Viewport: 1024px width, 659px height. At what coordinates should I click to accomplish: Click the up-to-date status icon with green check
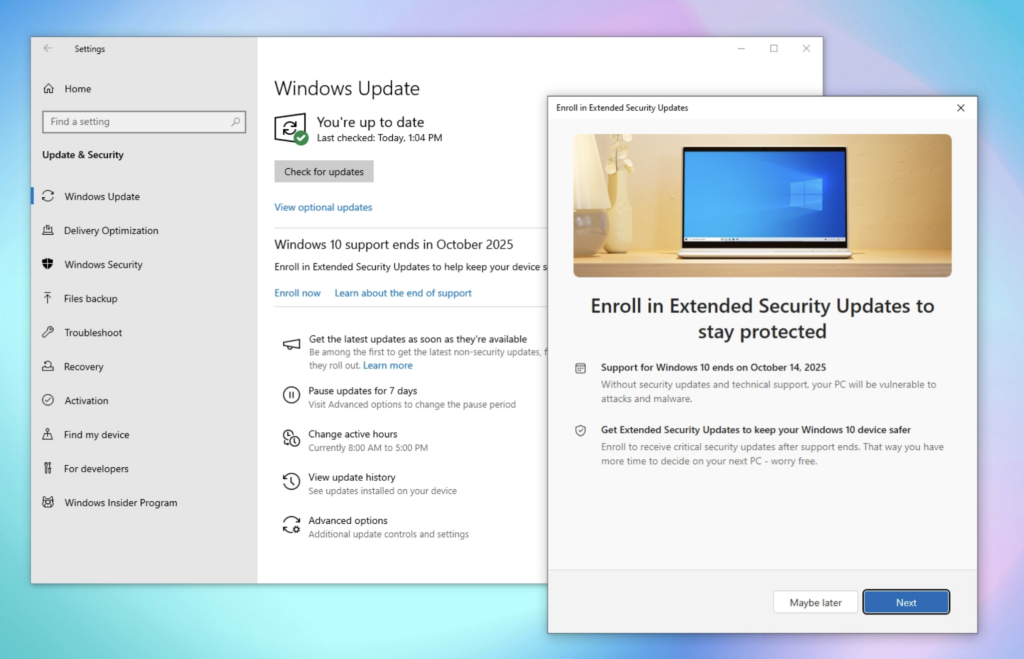tap(291, 129)
